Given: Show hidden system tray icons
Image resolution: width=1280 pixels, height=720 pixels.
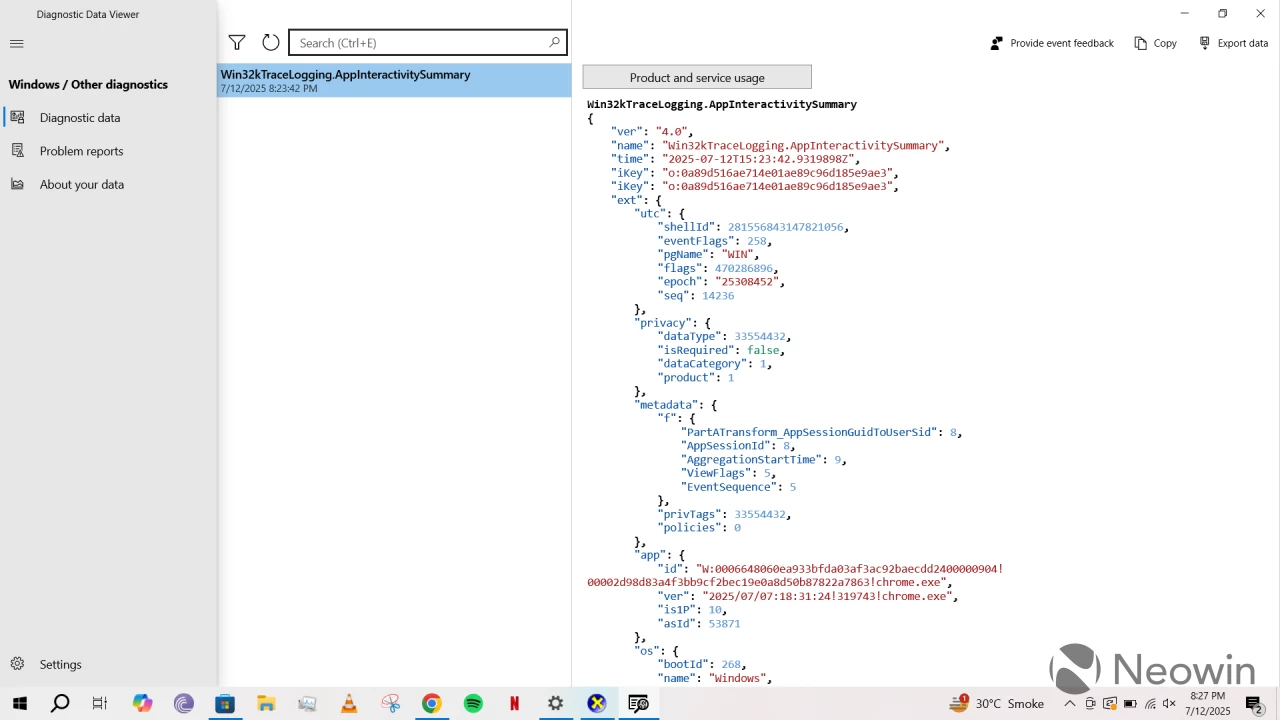Looking at the screenshot, I should (x=1070, y=703).
